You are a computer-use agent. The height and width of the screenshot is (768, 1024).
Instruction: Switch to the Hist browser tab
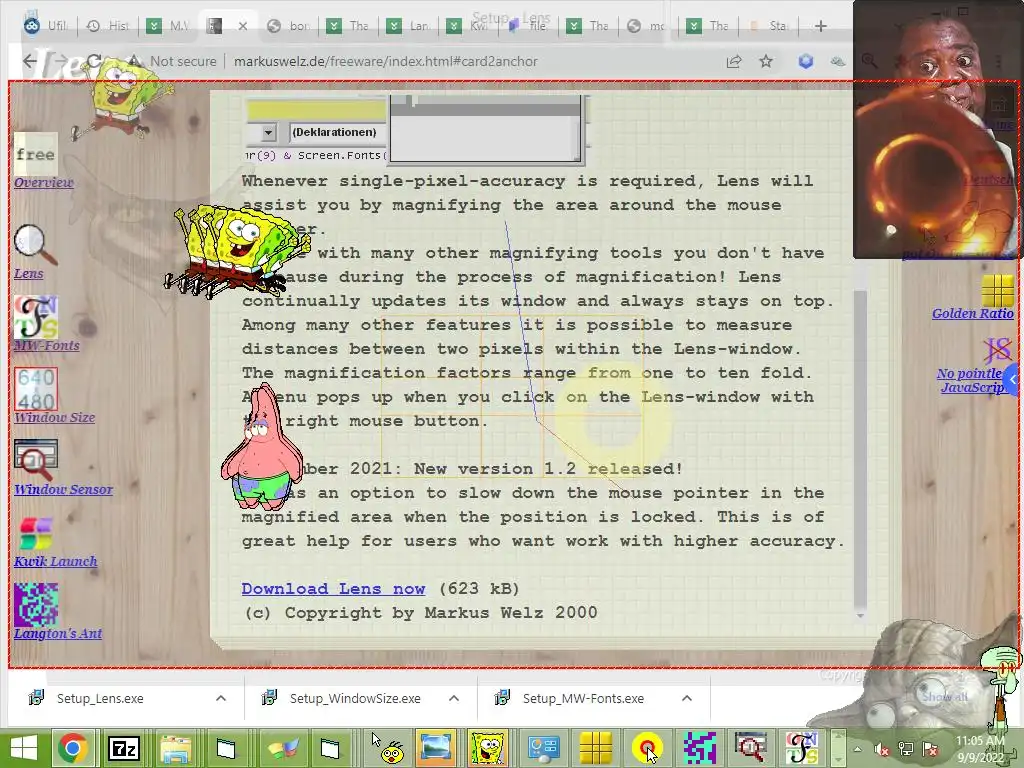click(108, 25)
